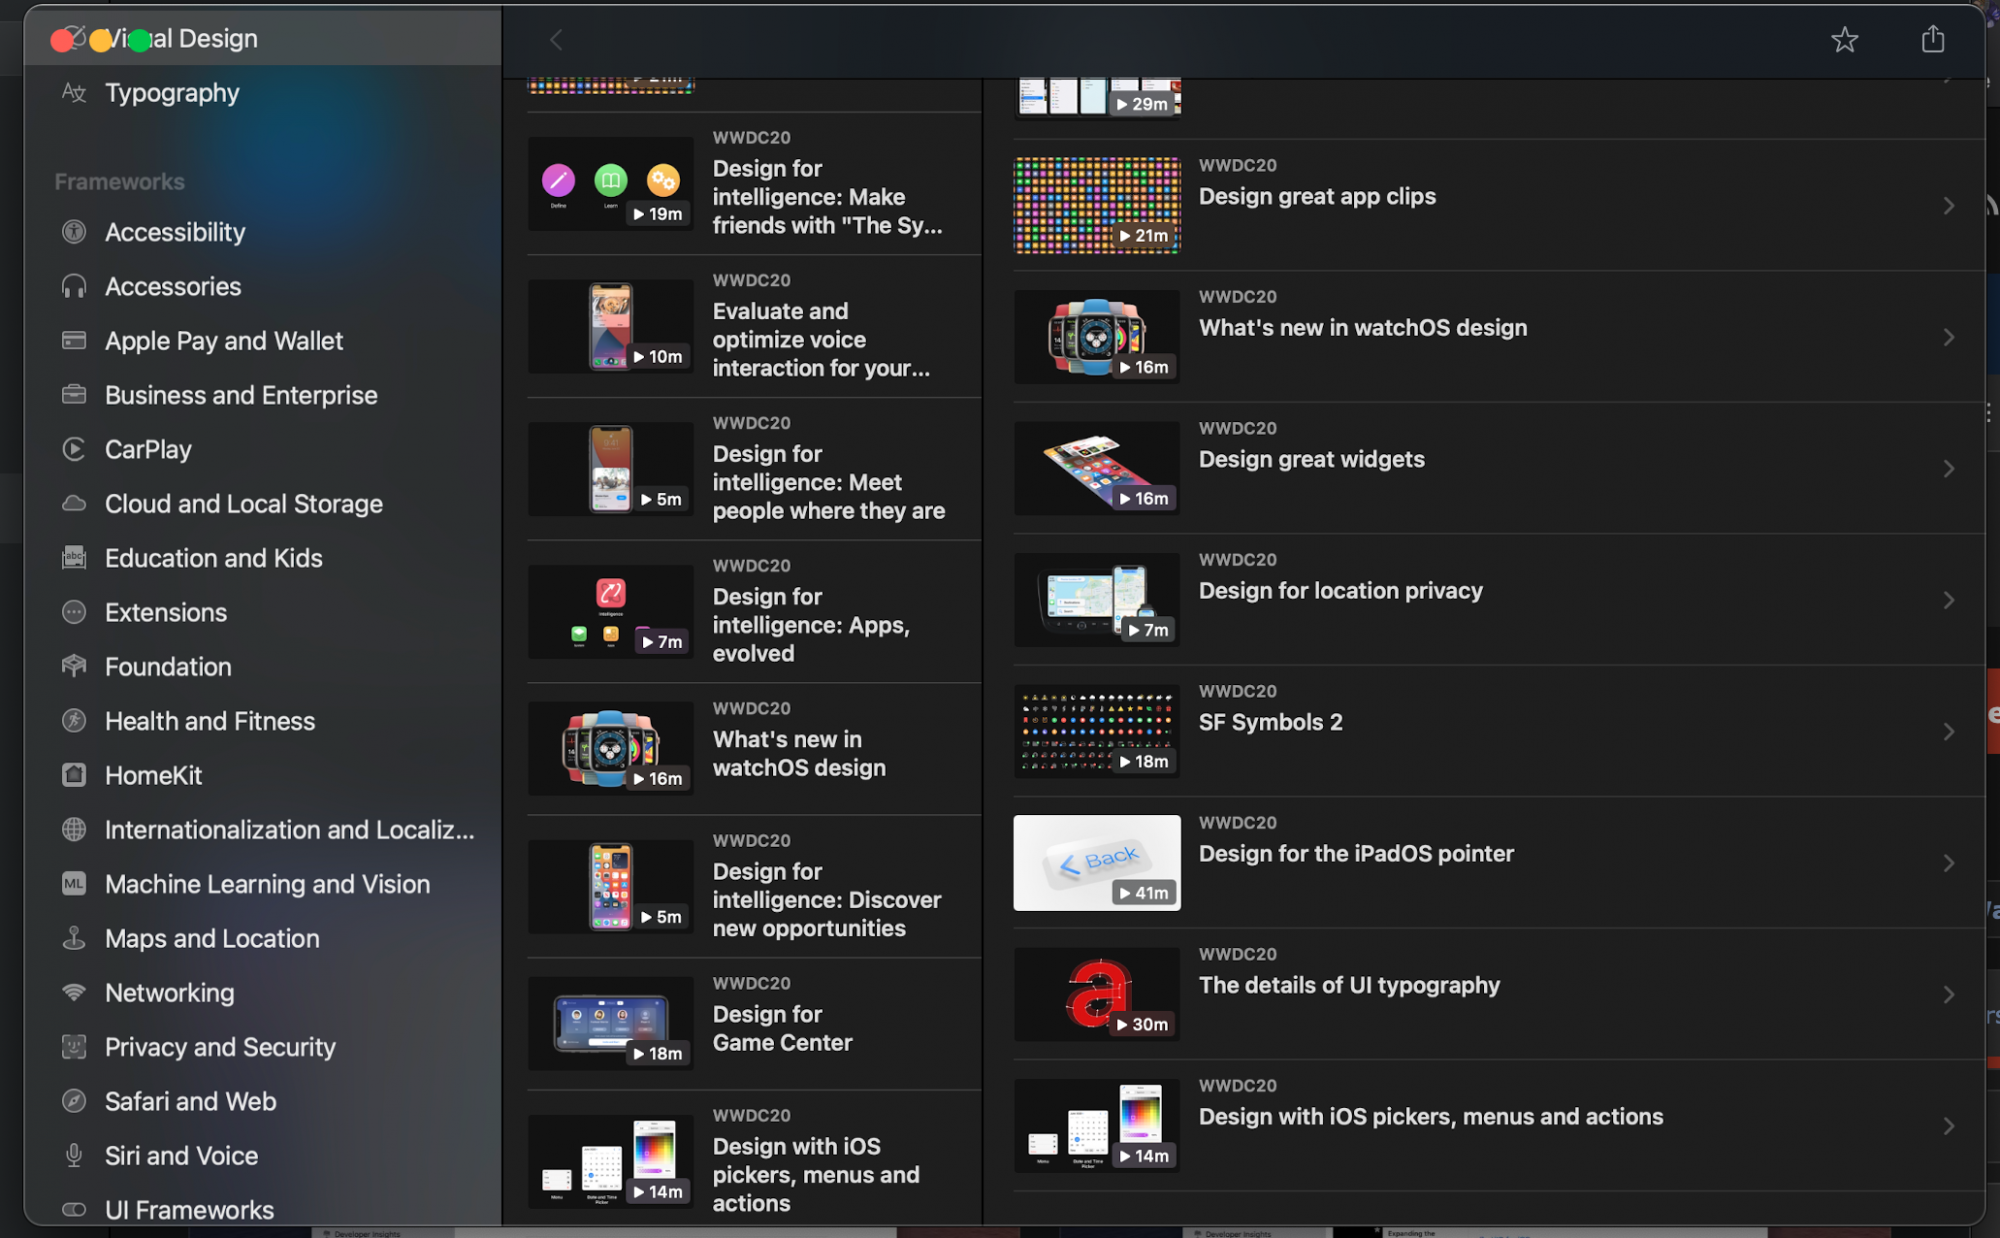Viewport: 2000px width, 1238px height.
Task: Click the HomeKit house icon
Action: (74, 775)
